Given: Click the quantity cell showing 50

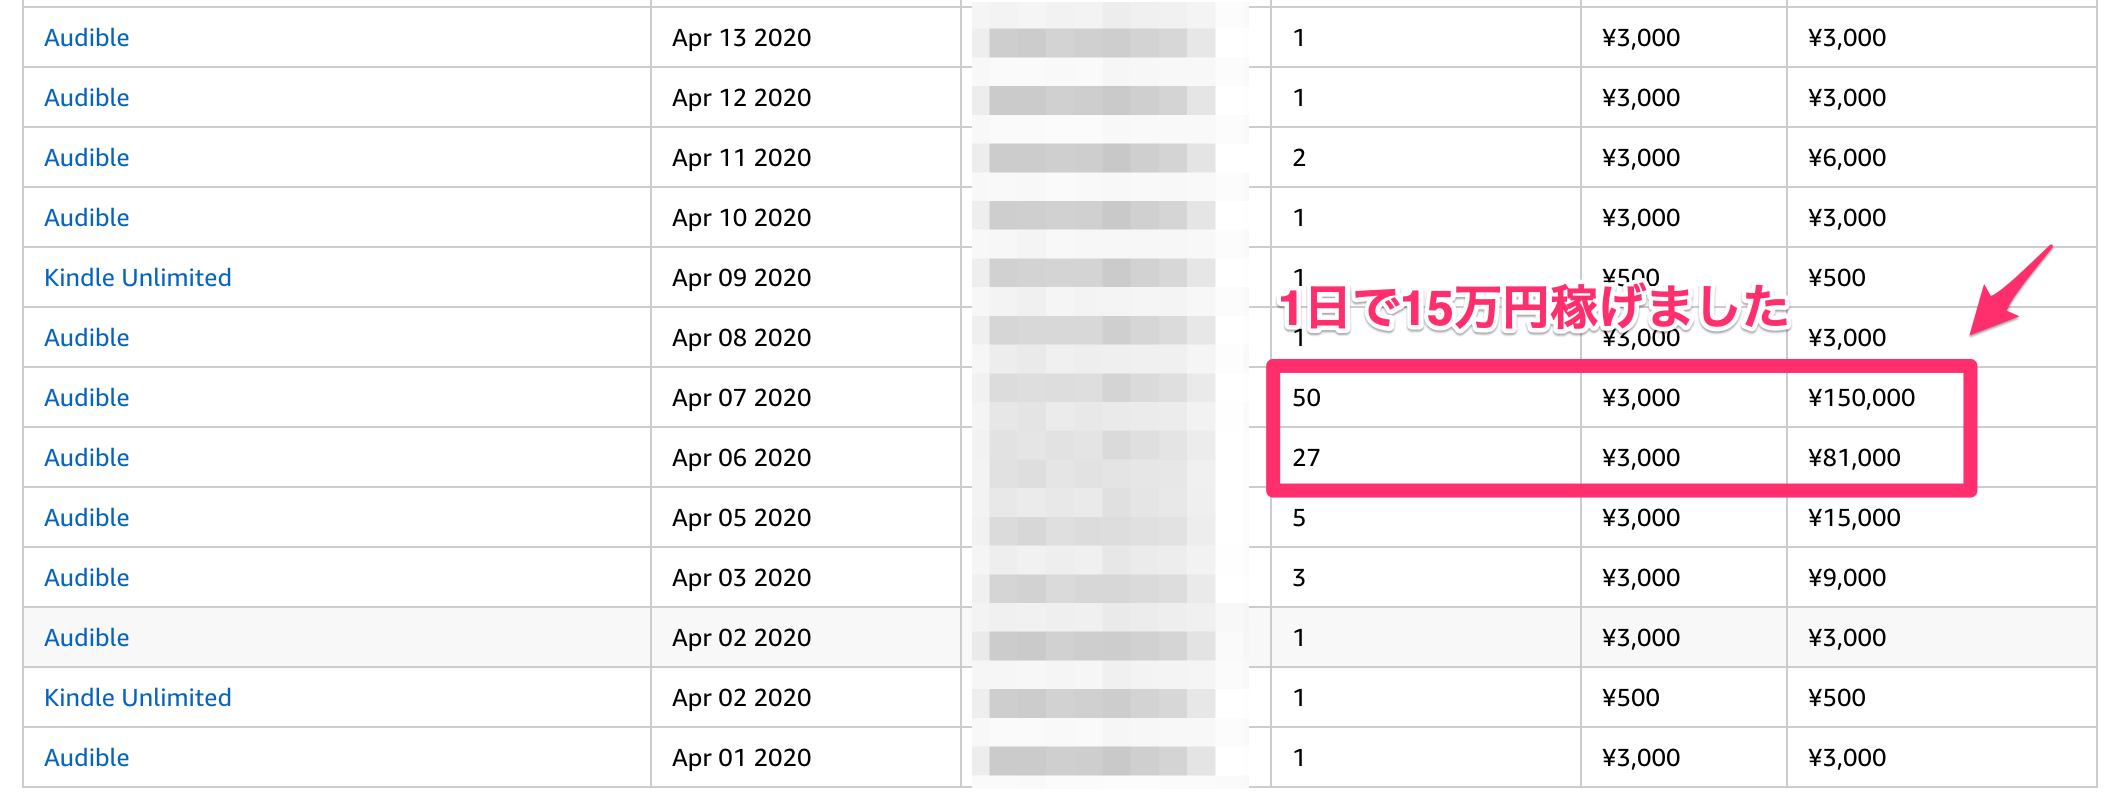Looking at the screenshot, I should pyautogui.click(x=1306, y=398).
